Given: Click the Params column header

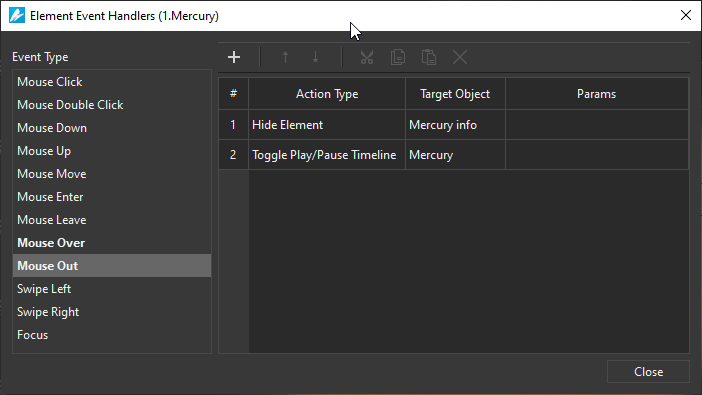Looking at the screenshot, I should coord(597,94).
